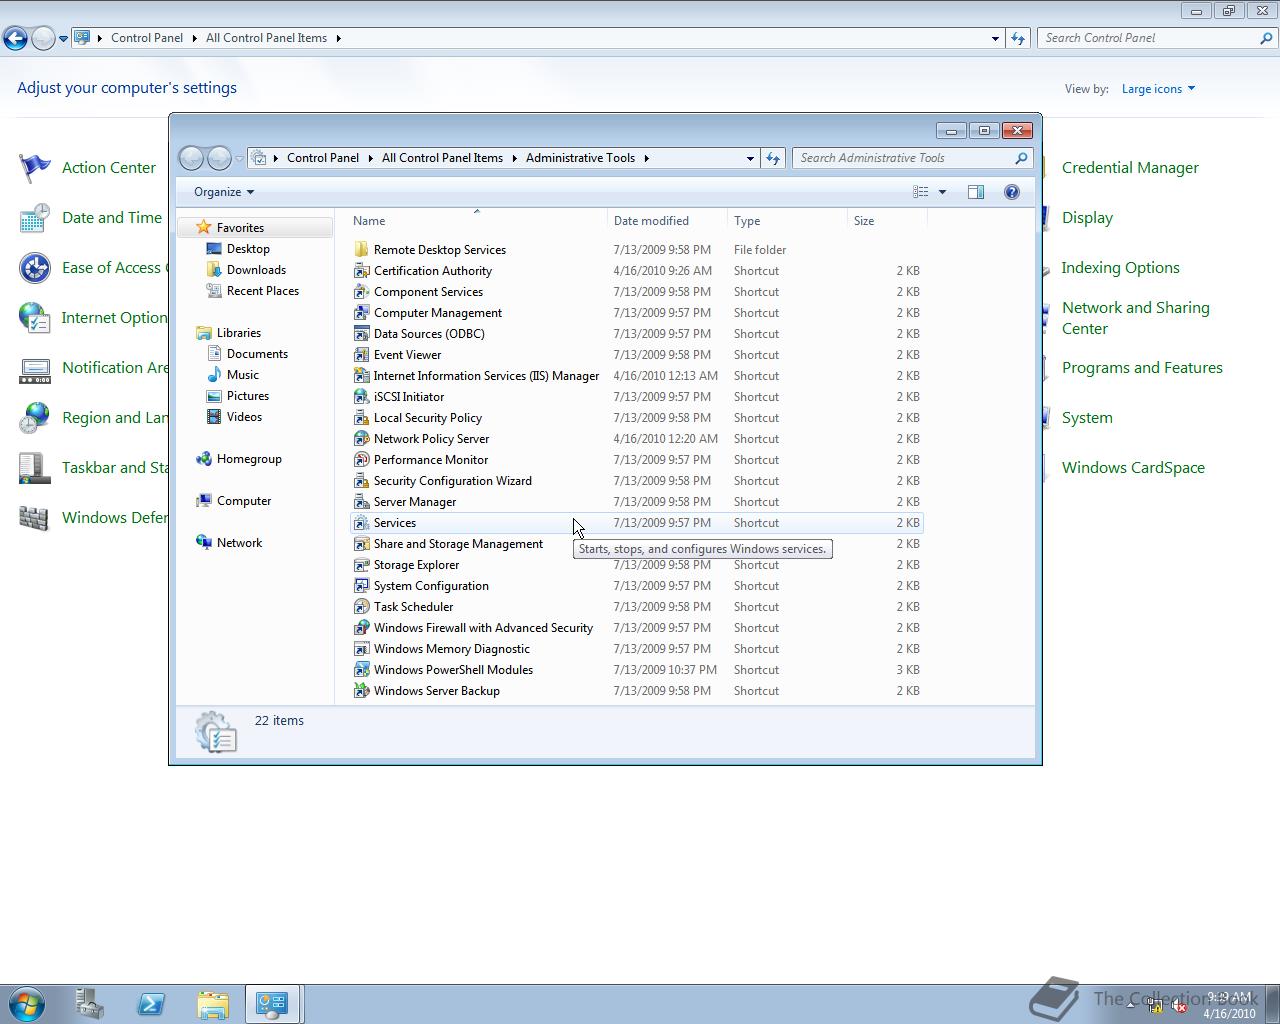Viewport: 1280px width, 1024px height.
Task: Open the View by Large icons dropdown
Action: point(1158,89)
